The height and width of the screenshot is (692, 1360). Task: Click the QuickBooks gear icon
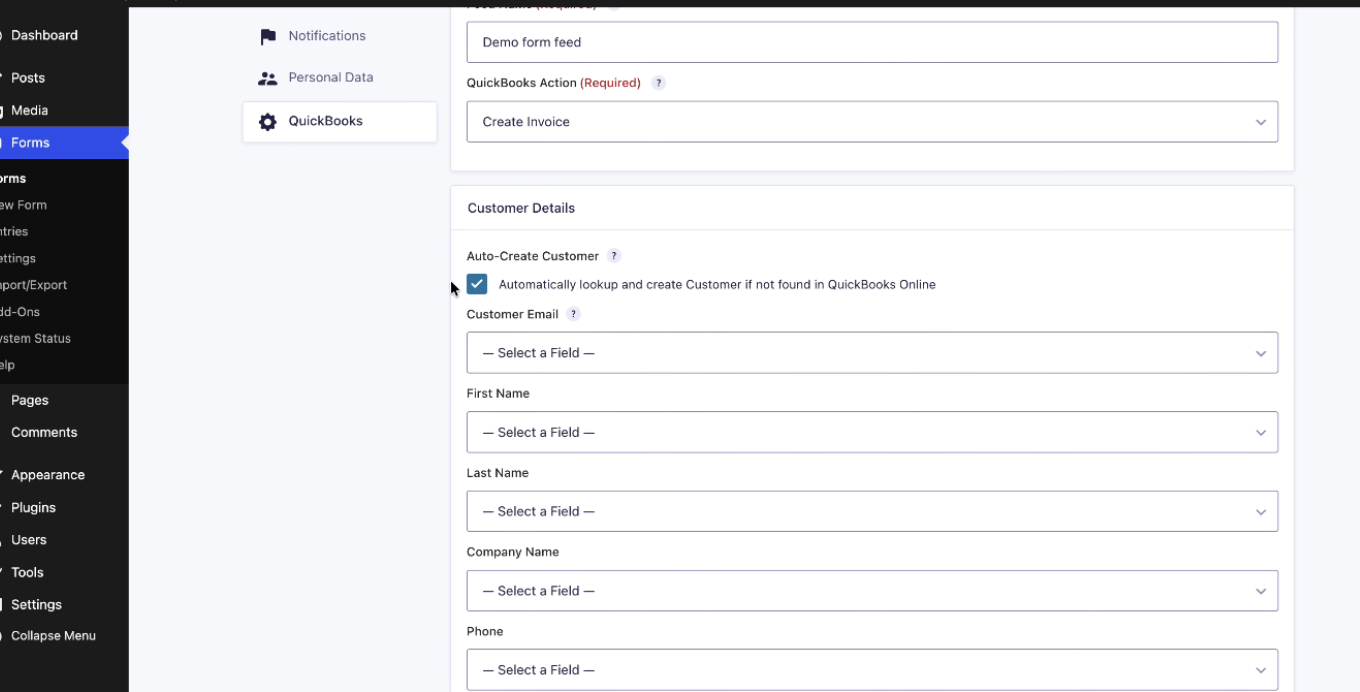(267, 122)
